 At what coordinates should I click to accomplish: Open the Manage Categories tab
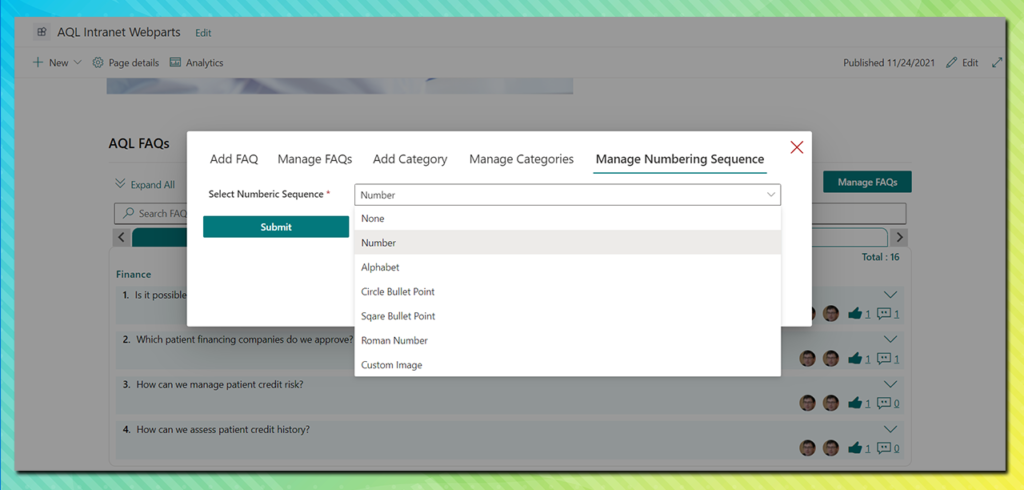point(521,159)
